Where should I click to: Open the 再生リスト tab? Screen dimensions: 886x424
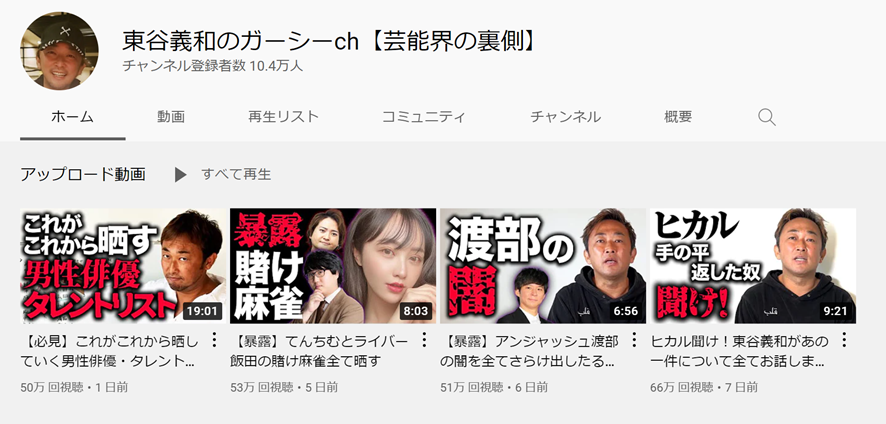(284, 117)
